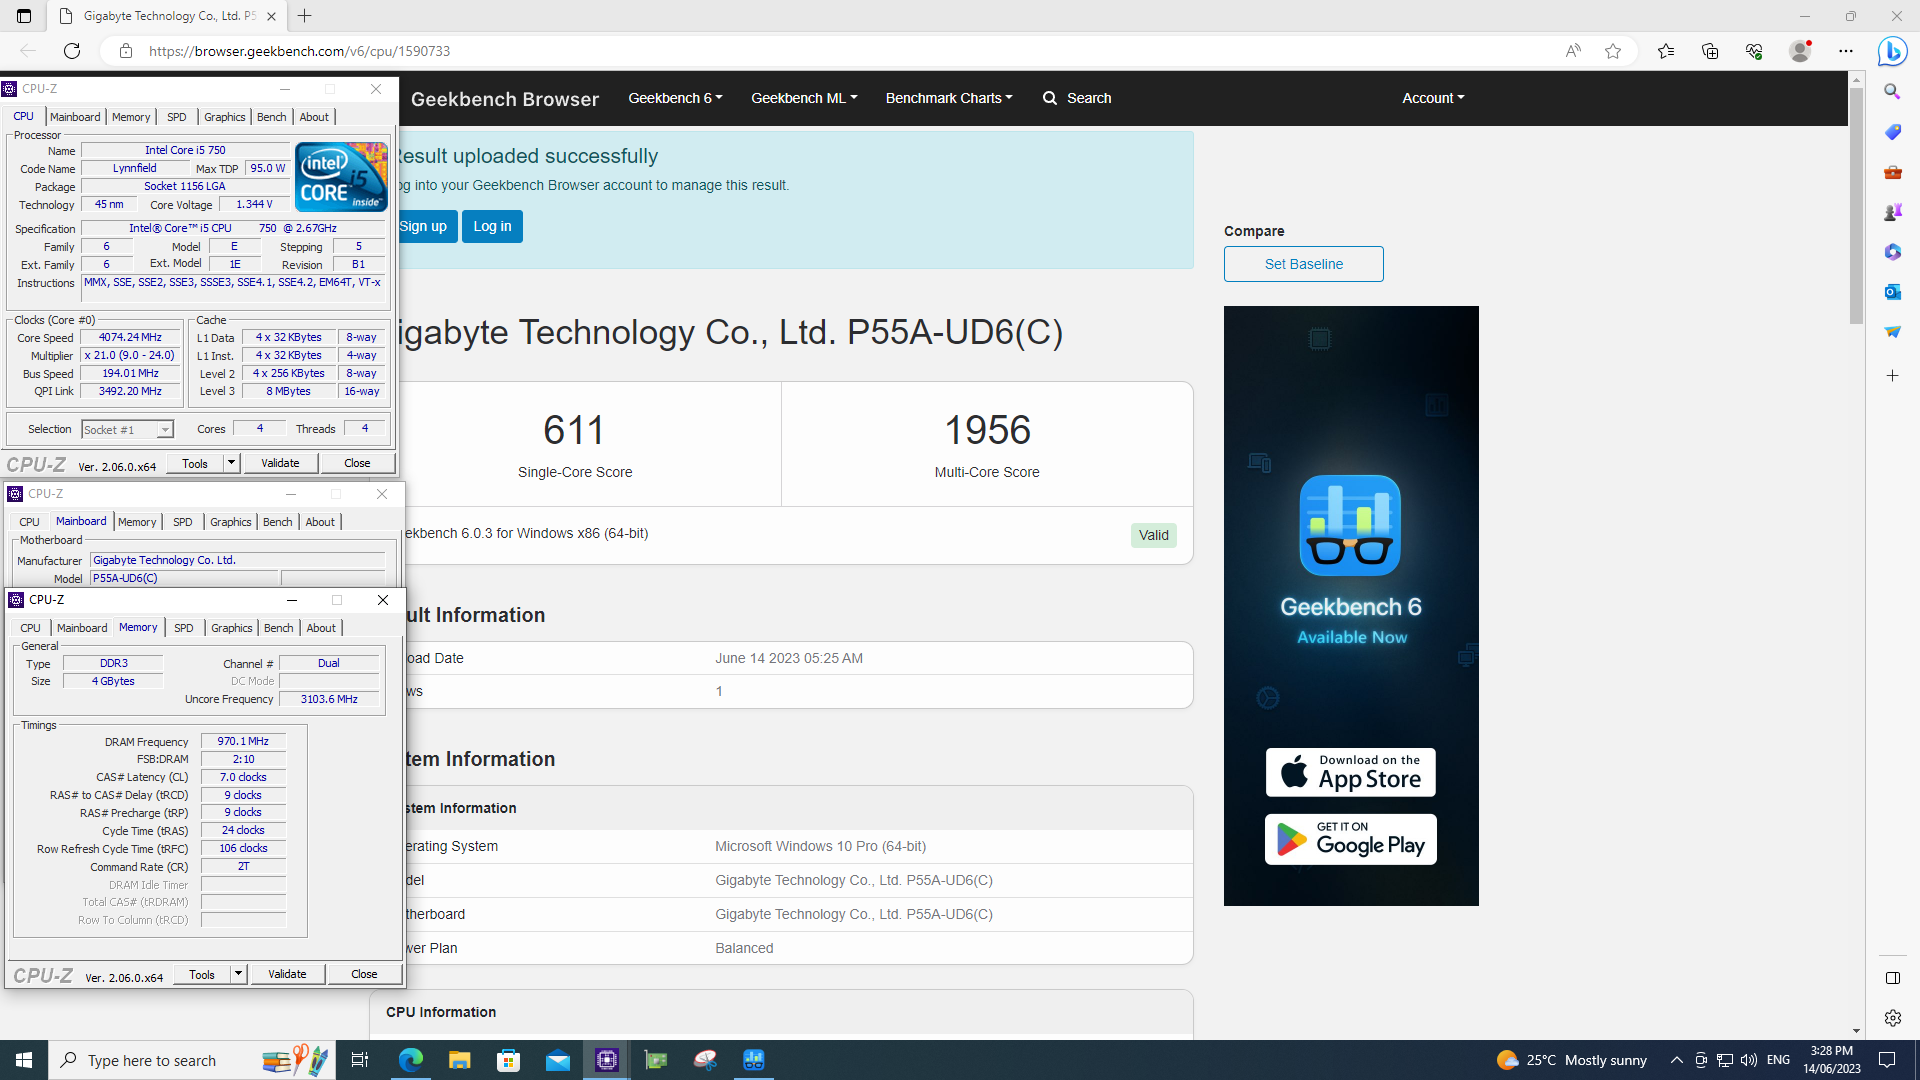The width and height of the screenshot is (1920, 1080).
Task: Open the Edge Collections panel
Action: tap(1710, 51)
